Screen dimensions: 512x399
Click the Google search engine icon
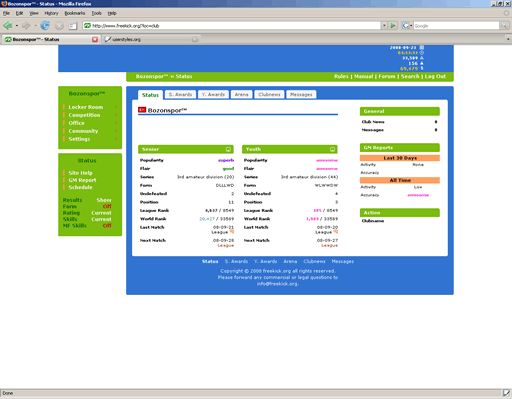[x=406, y=25]
